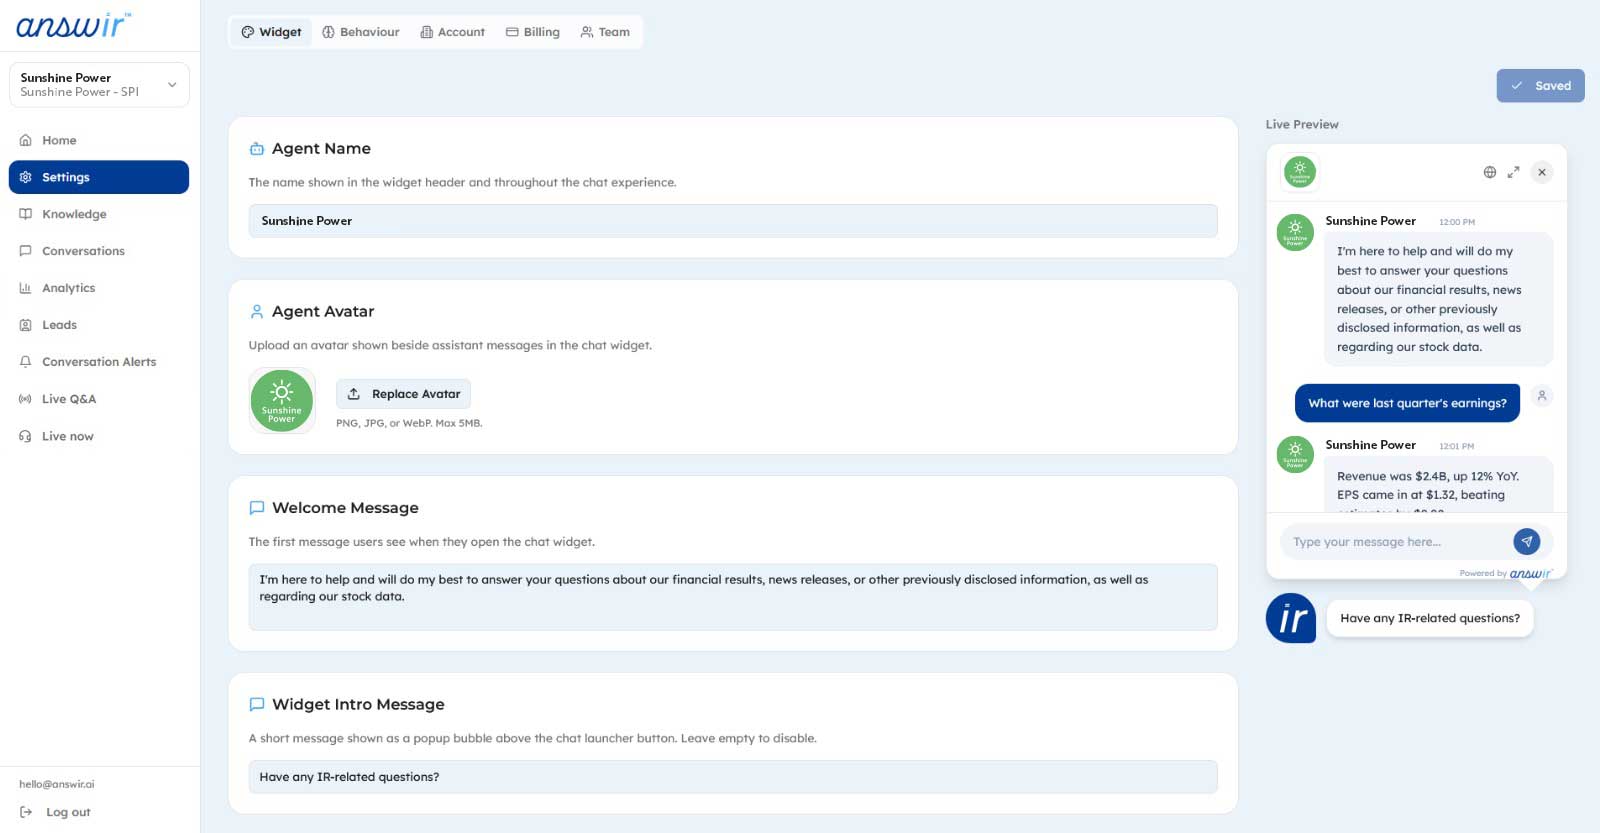The width and height of the screenshot is (1600, 833).
Task: Click the Live Preview label
Action: pyautogui.click(x=1302, y=125)
